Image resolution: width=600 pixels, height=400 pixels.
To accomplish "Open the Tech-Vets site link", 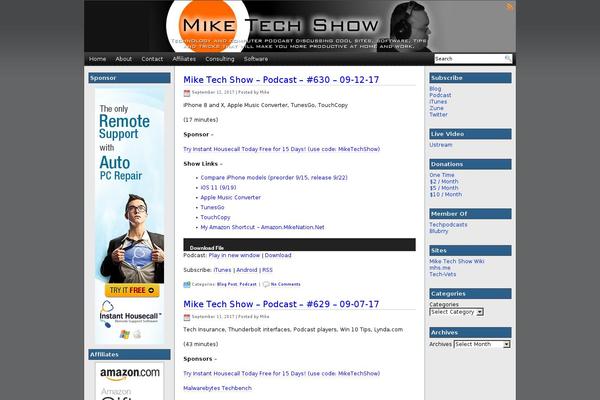I will 443,274.
